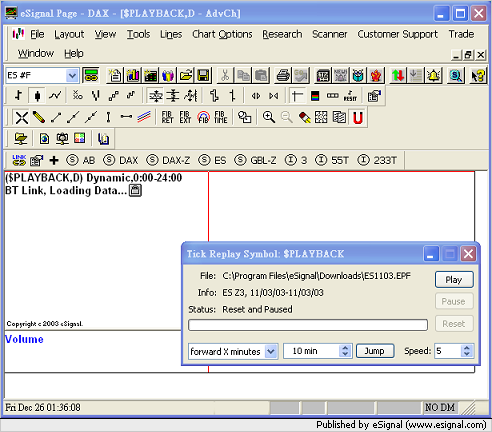Click the Volume study label
Image resolution: width=492 pixels, height=432 pixels.
24,339
